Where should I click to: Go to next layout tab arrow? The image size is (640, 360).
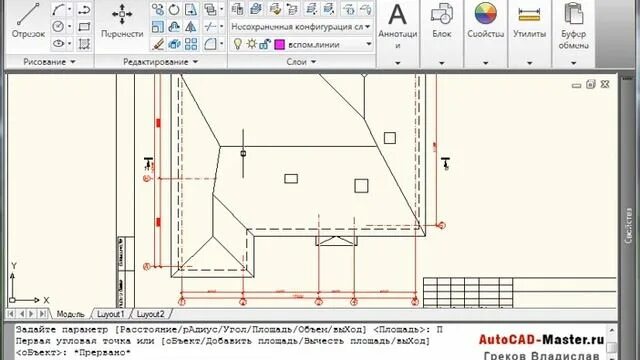32,314
